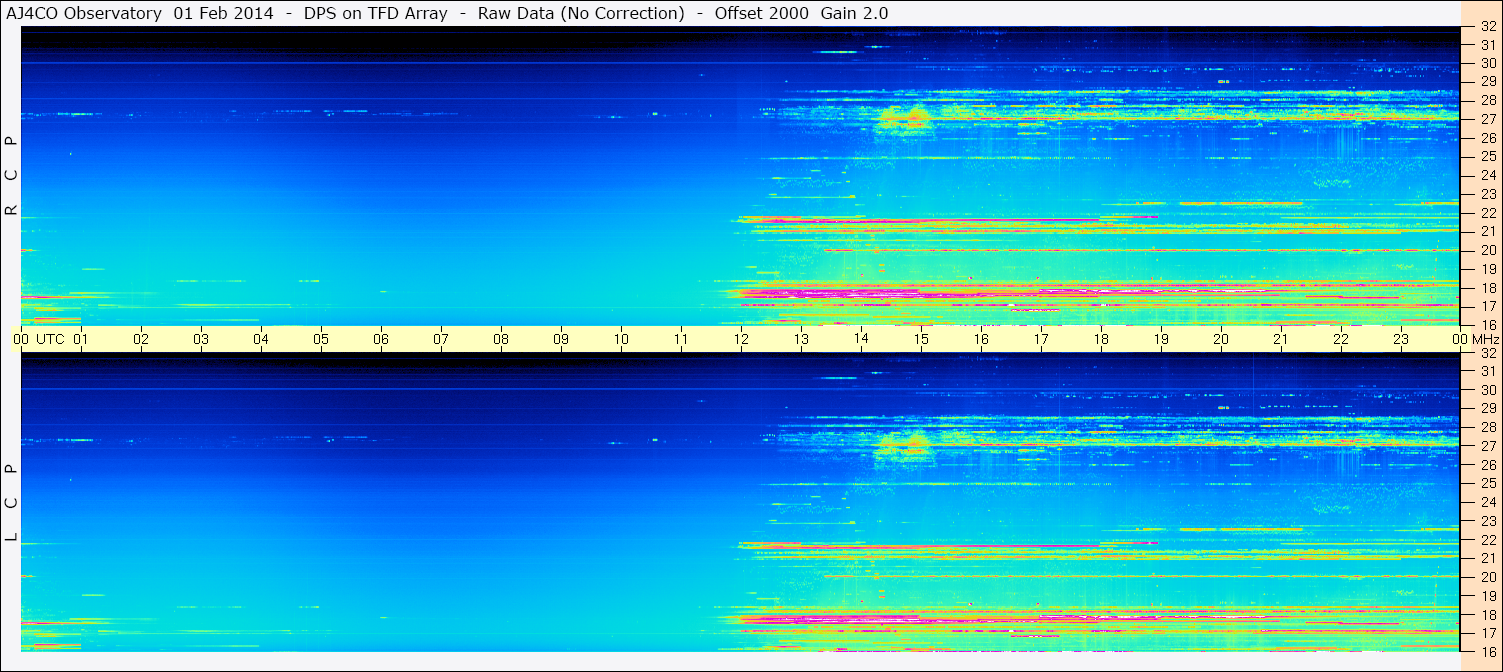This screenshot has width=1503, height=672.
Task: Click the RCP vertical axis label
Action: pyautogui.click(x=11, y=175)
